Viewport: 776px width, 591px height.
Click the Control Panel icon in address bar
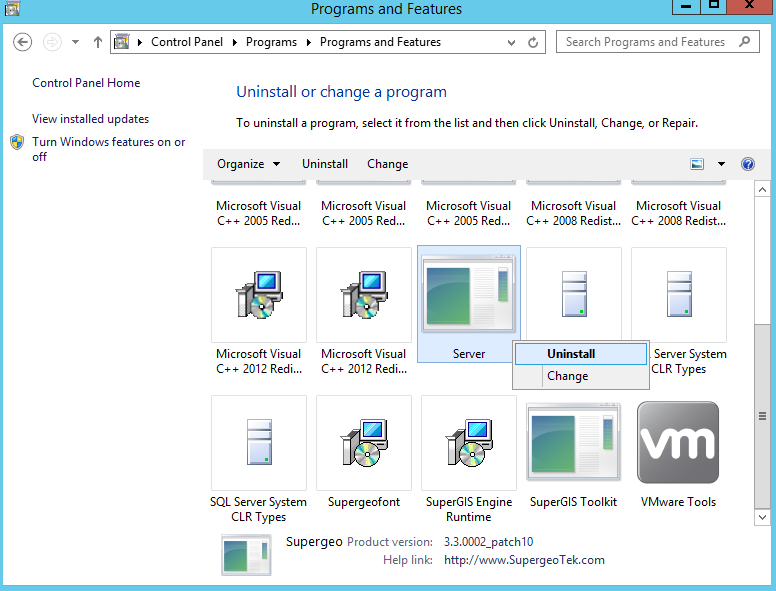pos(122,42)
